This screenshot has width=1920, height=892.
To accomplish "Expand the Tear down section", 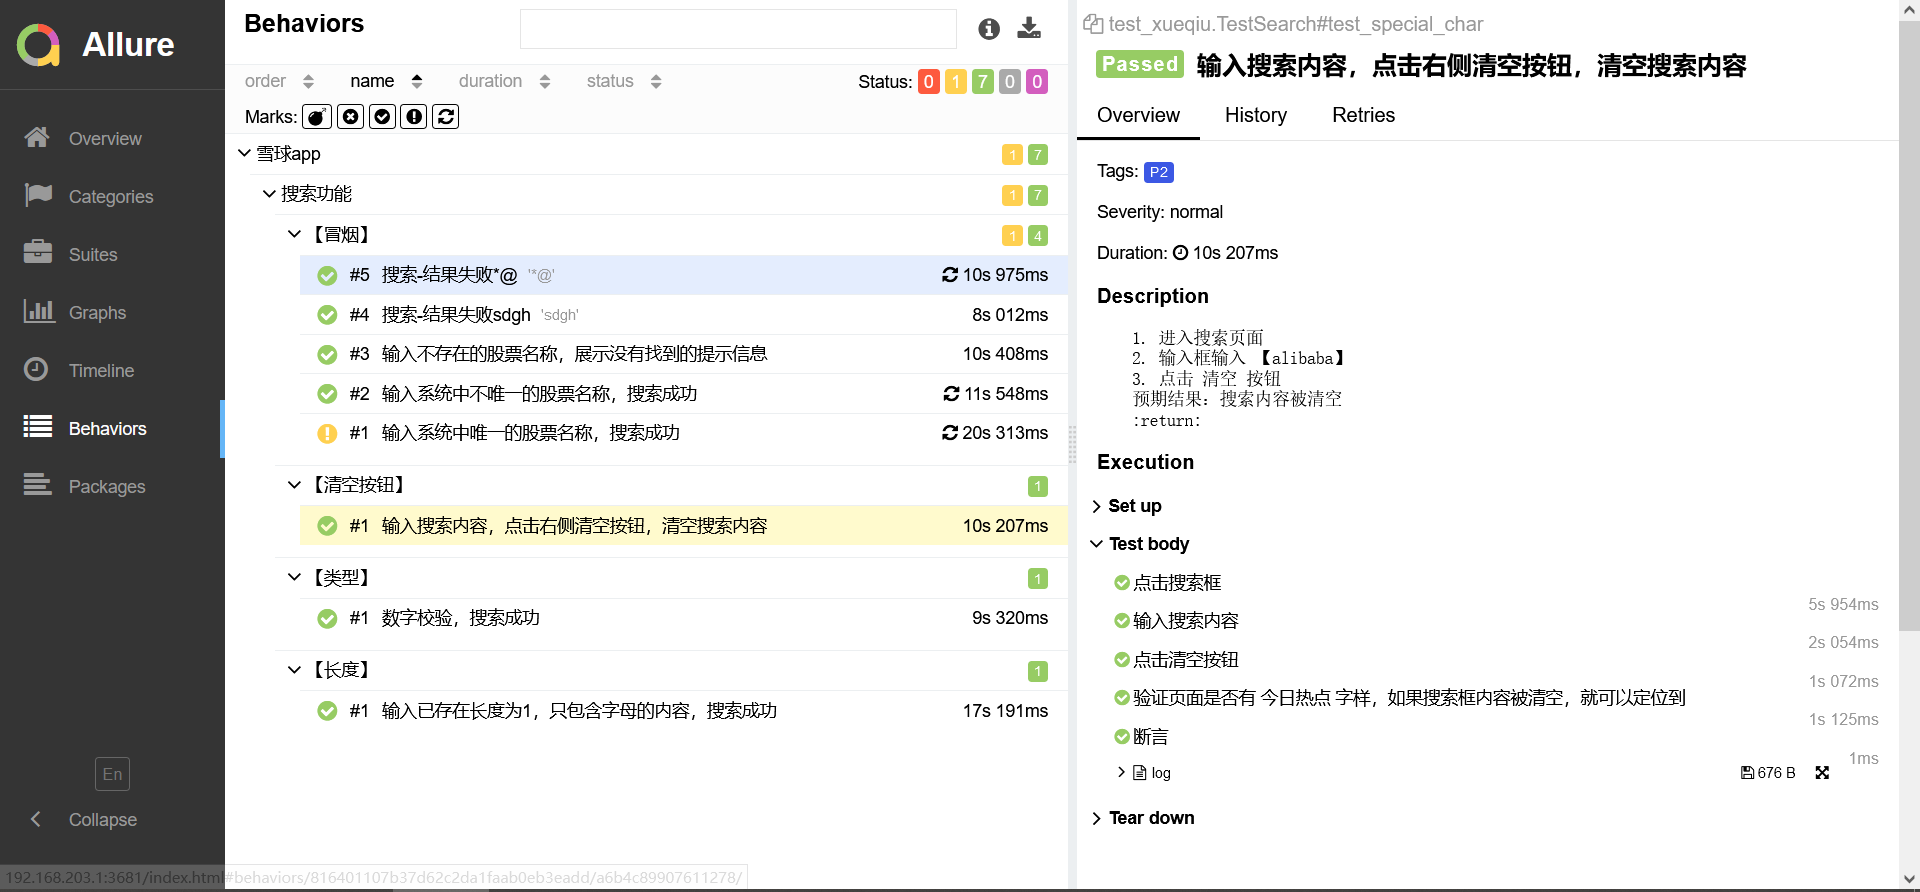I will 1150,818.
